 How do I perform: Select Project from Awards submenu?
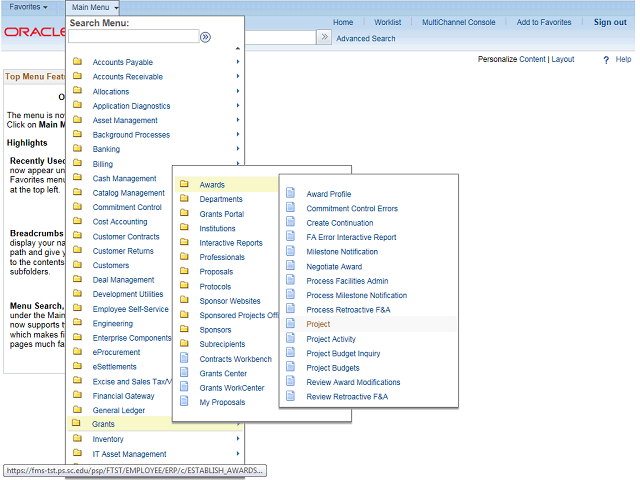click(318, 325)
